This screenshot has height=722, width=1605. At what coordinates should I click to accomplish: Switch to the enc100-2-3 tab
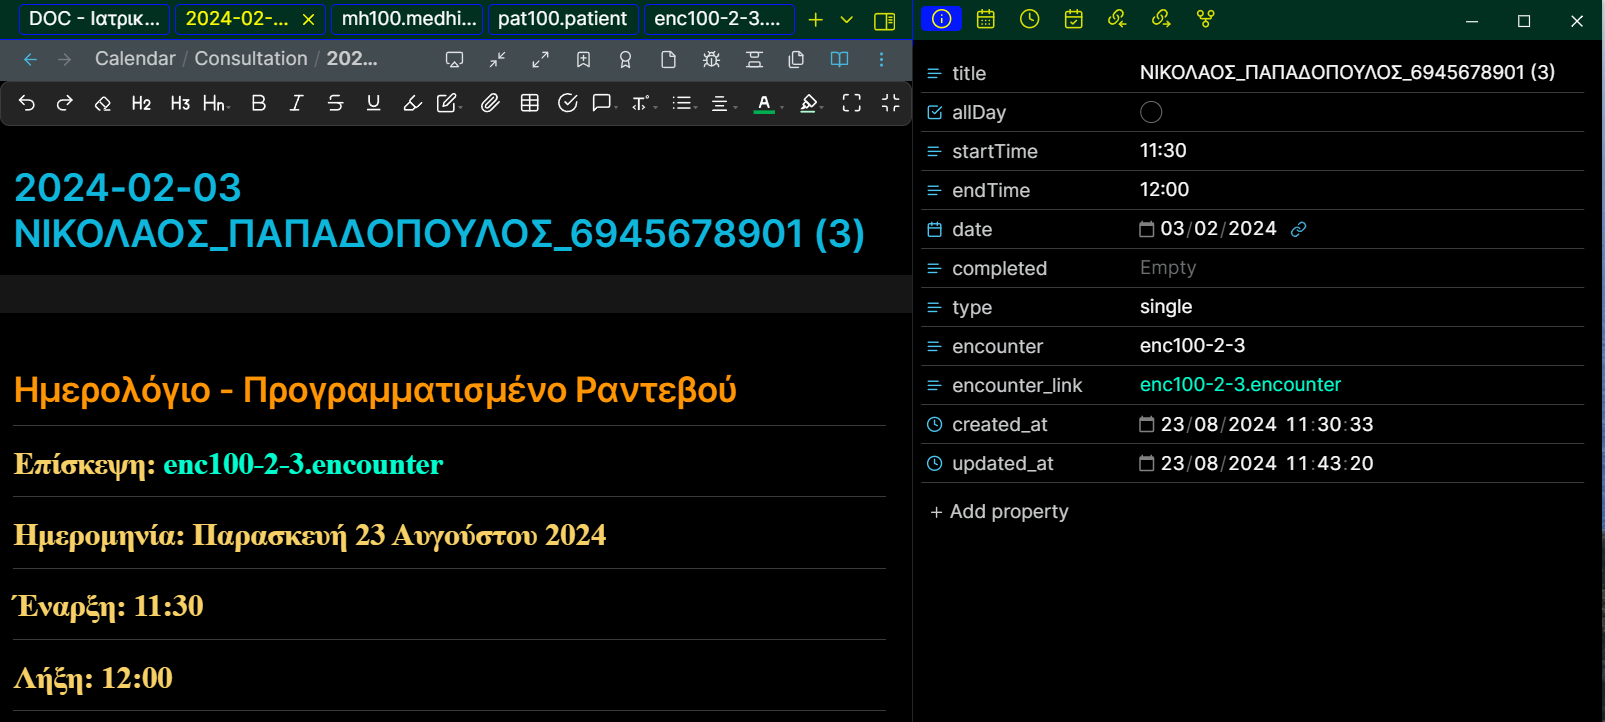719,19
